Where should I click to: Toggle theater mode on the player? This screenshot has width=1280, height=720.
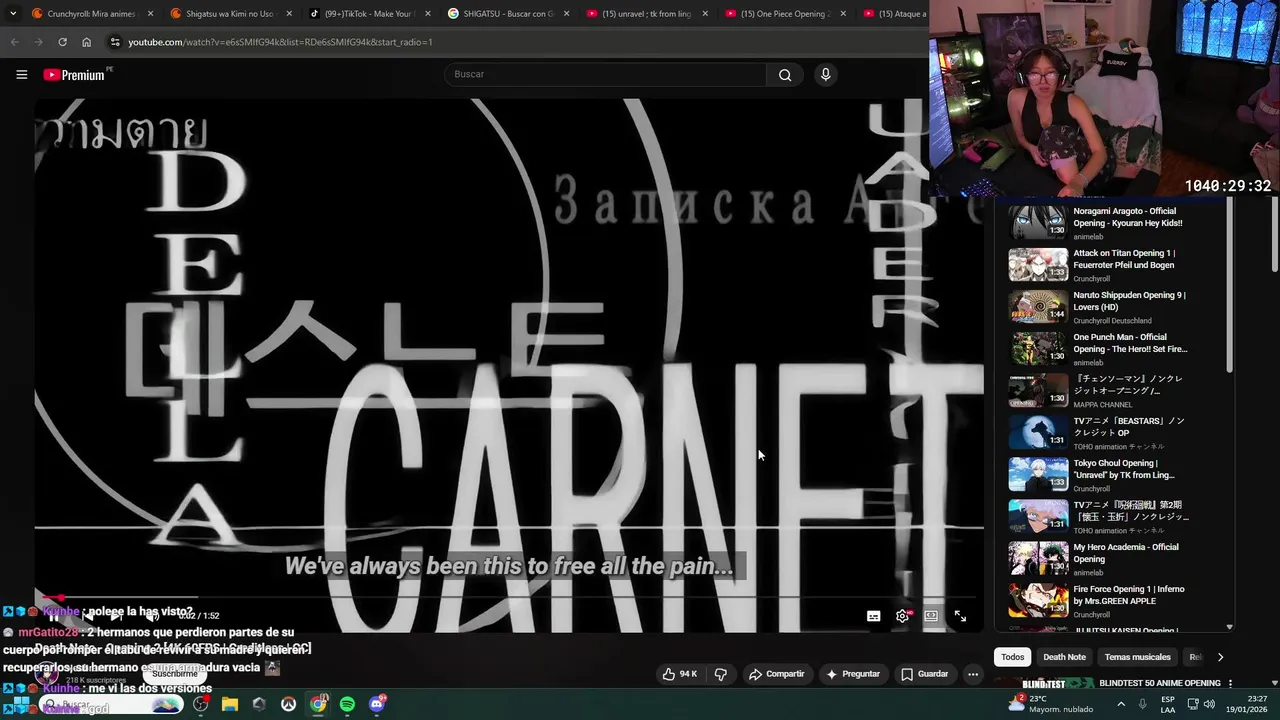coord(931,617)
